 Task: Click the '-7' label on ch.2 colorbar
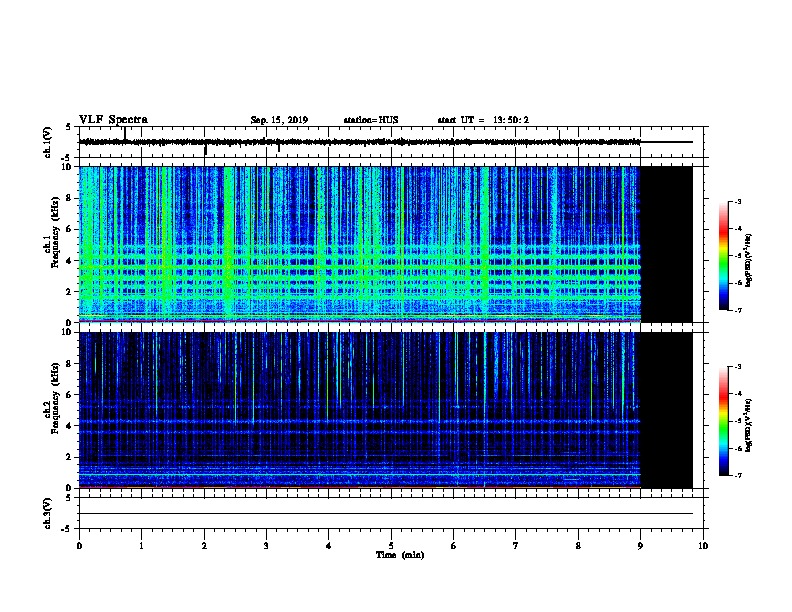pos(737,476)
